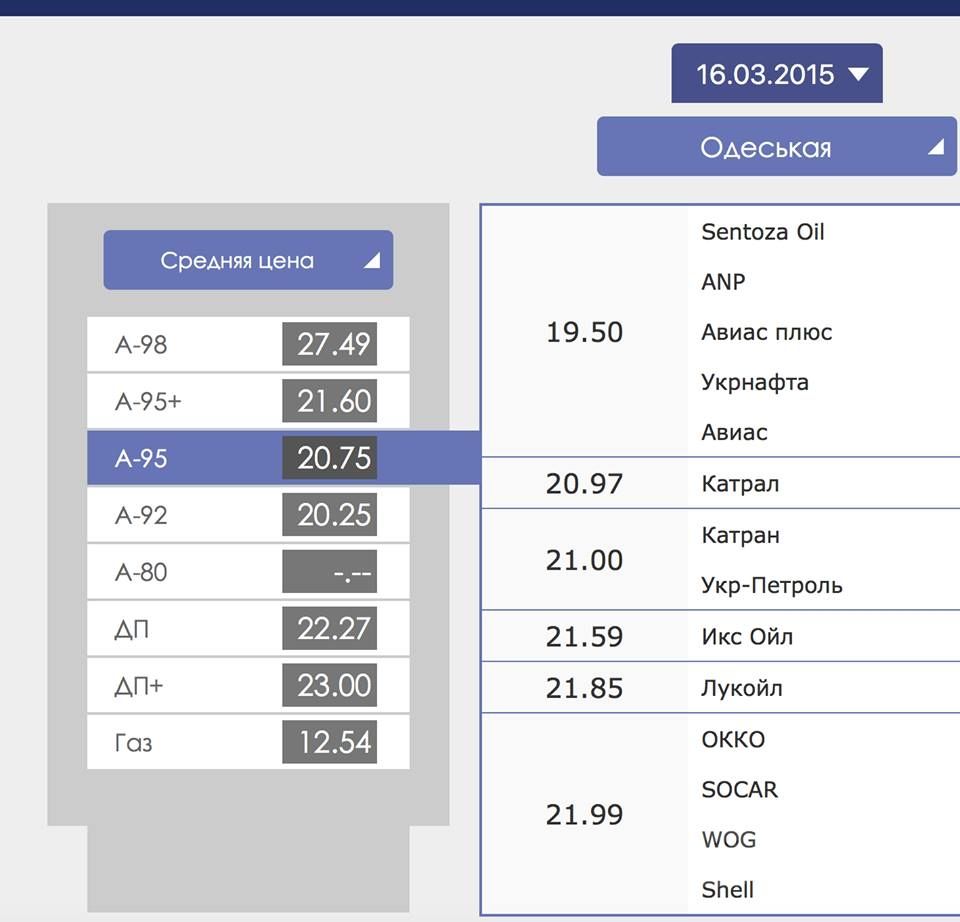Image resolution: width=960 pixels, height=922 pixels.
Task: Click the 27.49 price for А-98
Action: (x=334, y=345)
